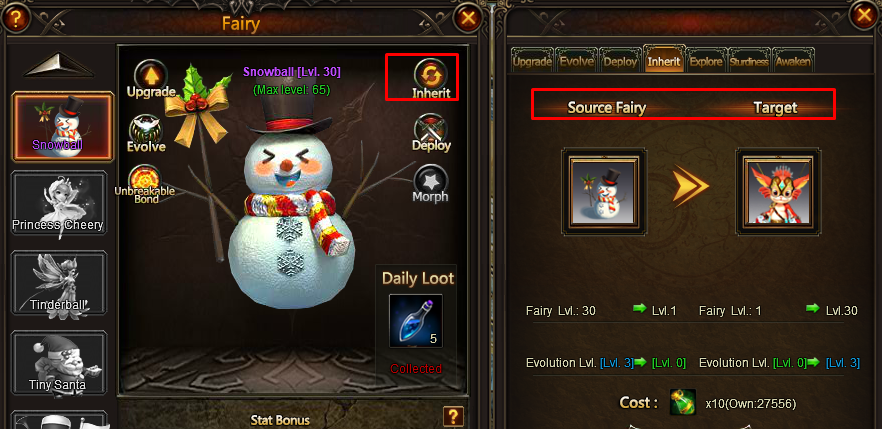The width and height of the screenshot is (882, 429).
Task: Click the green potion cost item icon
Action: click(x=683, y=403)
